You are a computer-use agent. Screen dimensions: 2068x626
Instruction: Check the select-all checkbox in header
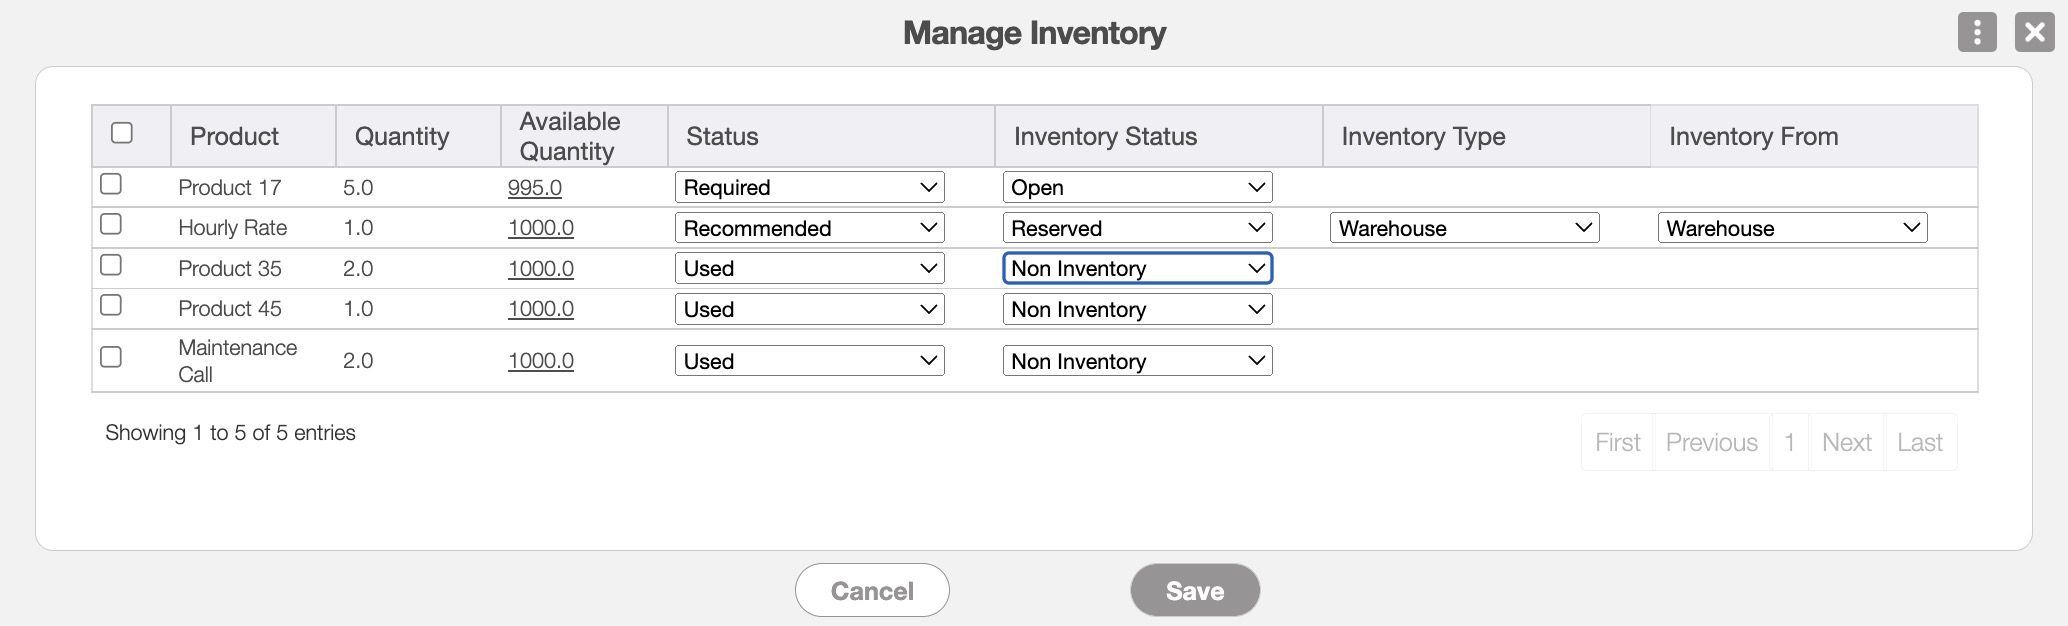[122, 133]
